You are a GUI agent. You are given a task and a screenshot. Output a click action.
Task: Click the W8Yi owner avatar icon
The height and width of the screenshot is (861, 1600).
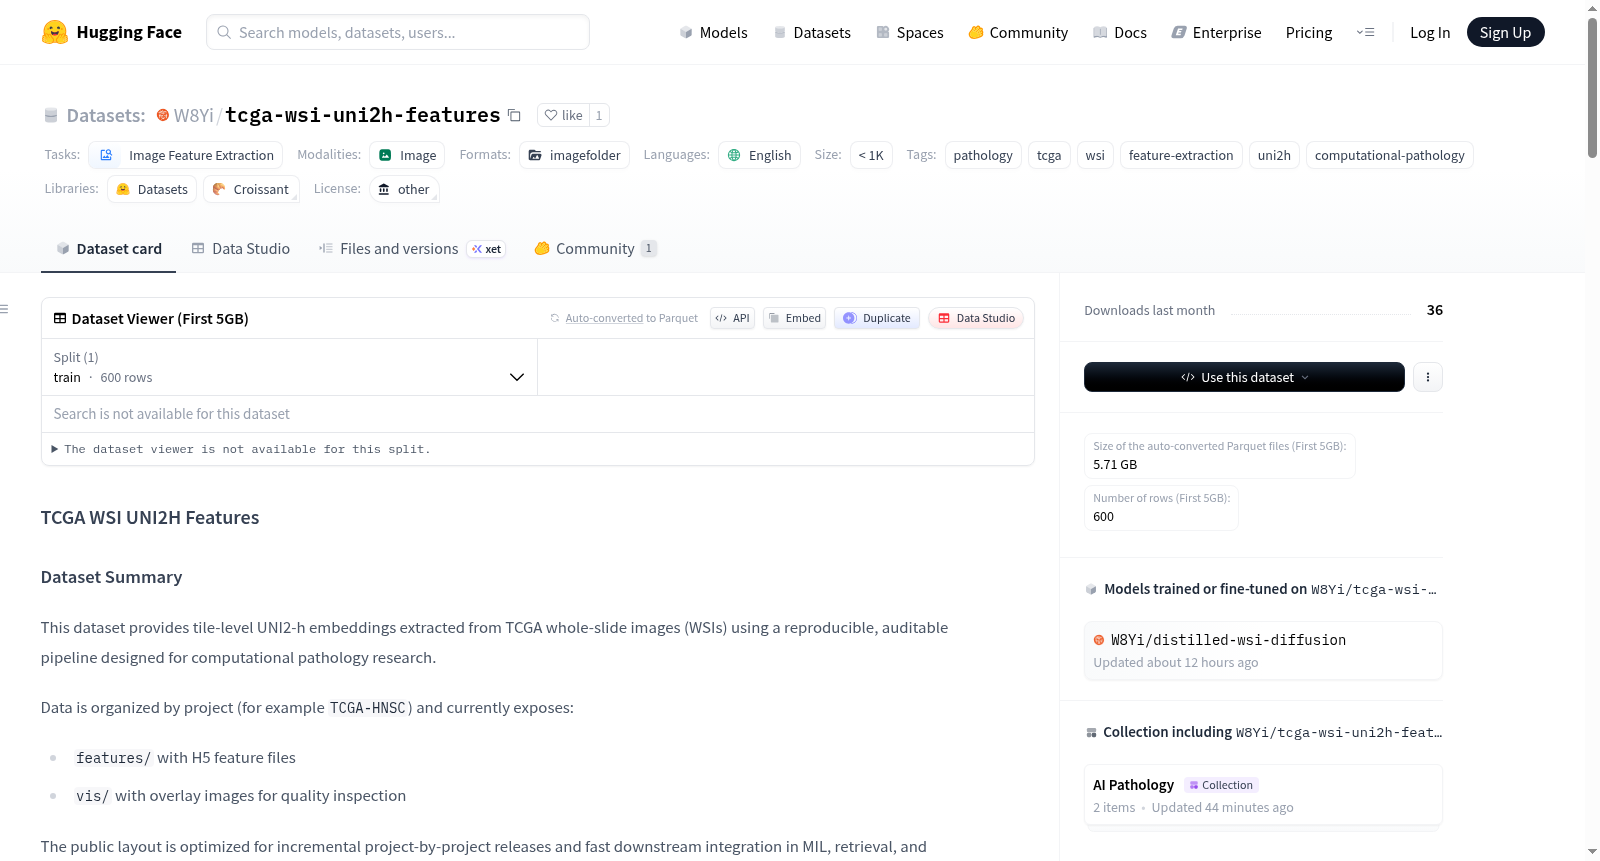(x=163, y=115)
